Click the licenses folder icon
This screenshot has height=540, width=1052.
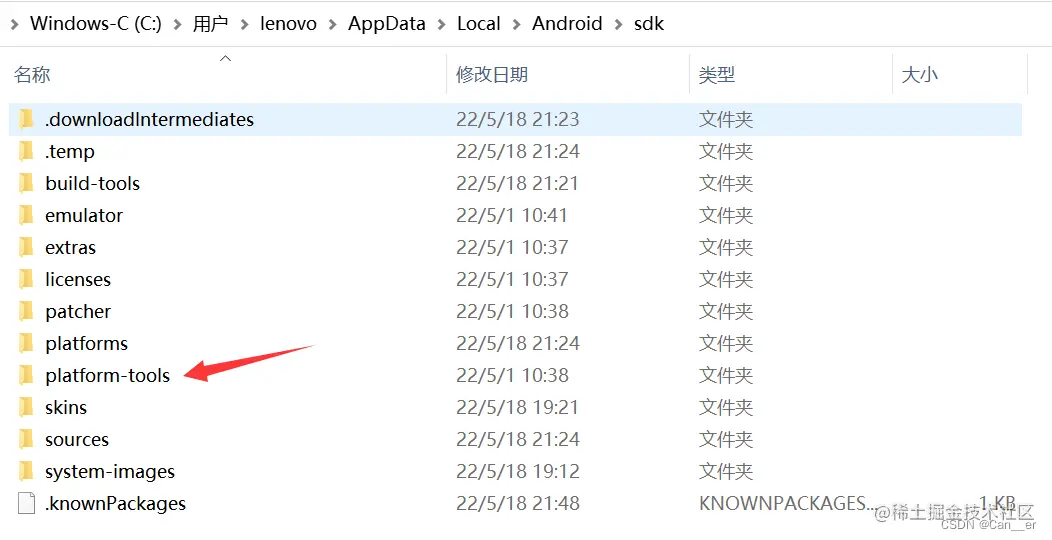click(26, 279)
